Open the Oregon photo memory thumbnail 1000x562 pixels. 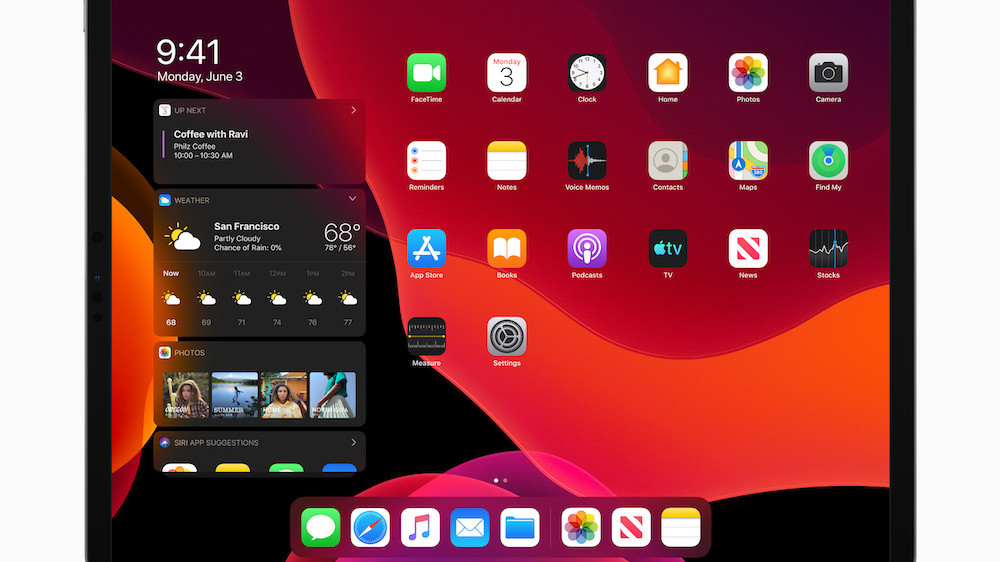click(186, 395)
